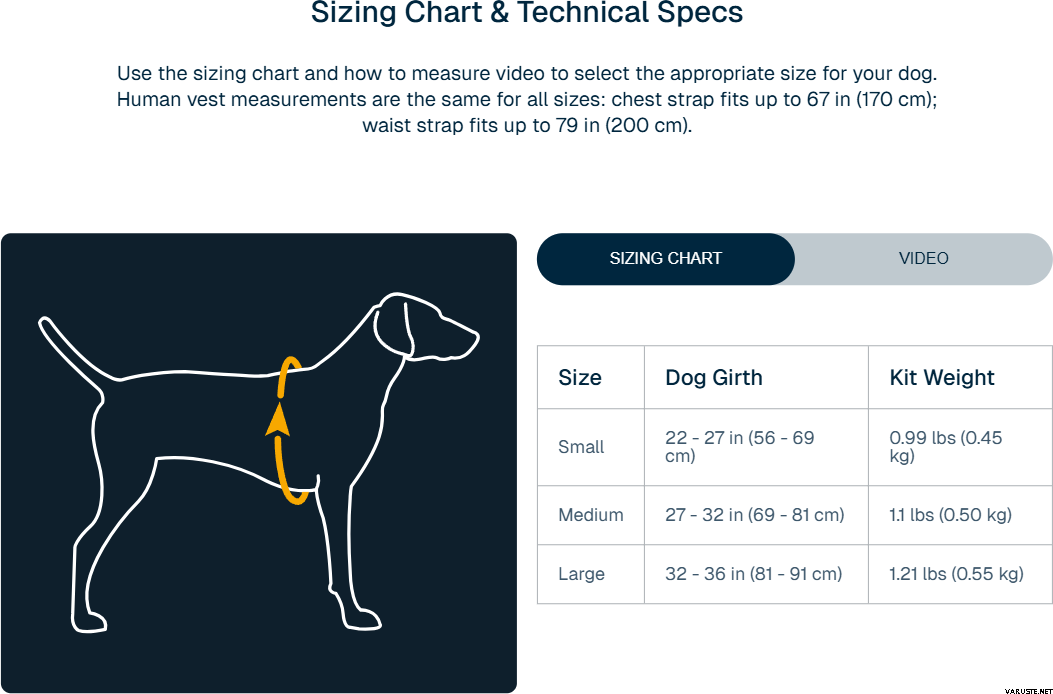Click the Dog Girth column header
Viewport: 1053px width, 694px height.
[714, 378]
